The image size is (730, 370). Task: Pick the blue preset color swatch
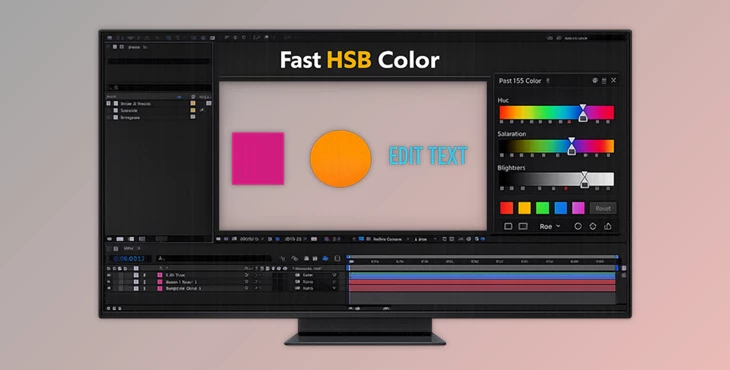click(561, 208)
